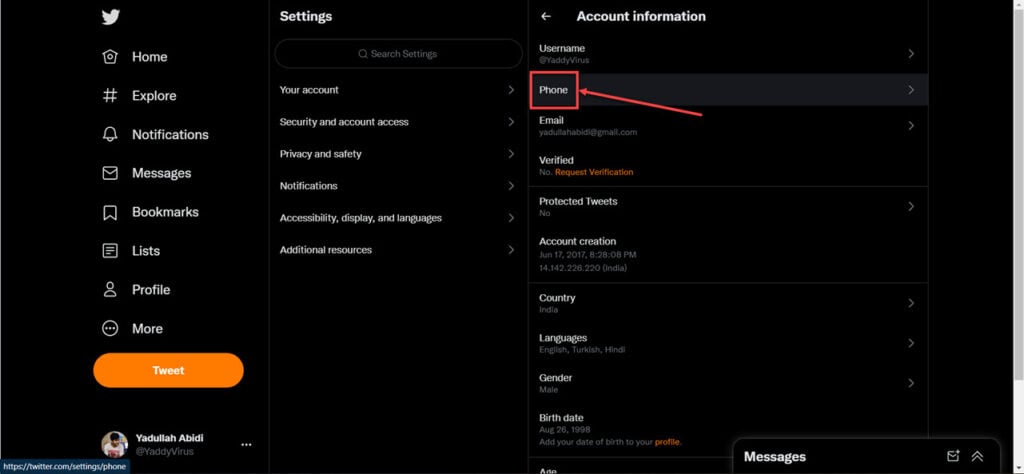Click the Twitter bird logo
The image size is (1024, 474).
pyautogui.click(x=110, y=17)
